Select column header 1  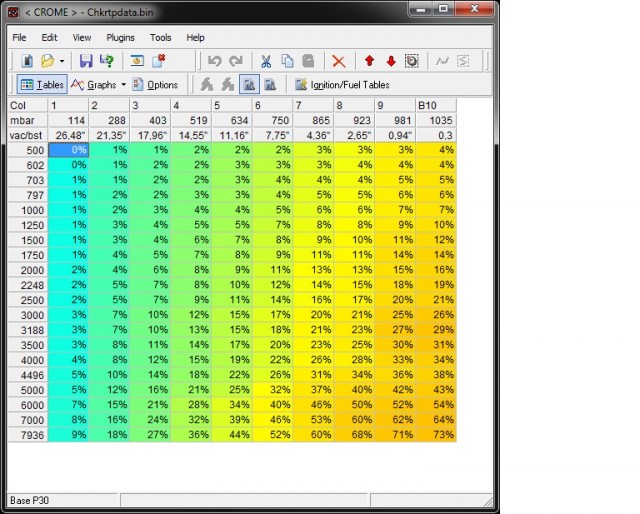68,105
